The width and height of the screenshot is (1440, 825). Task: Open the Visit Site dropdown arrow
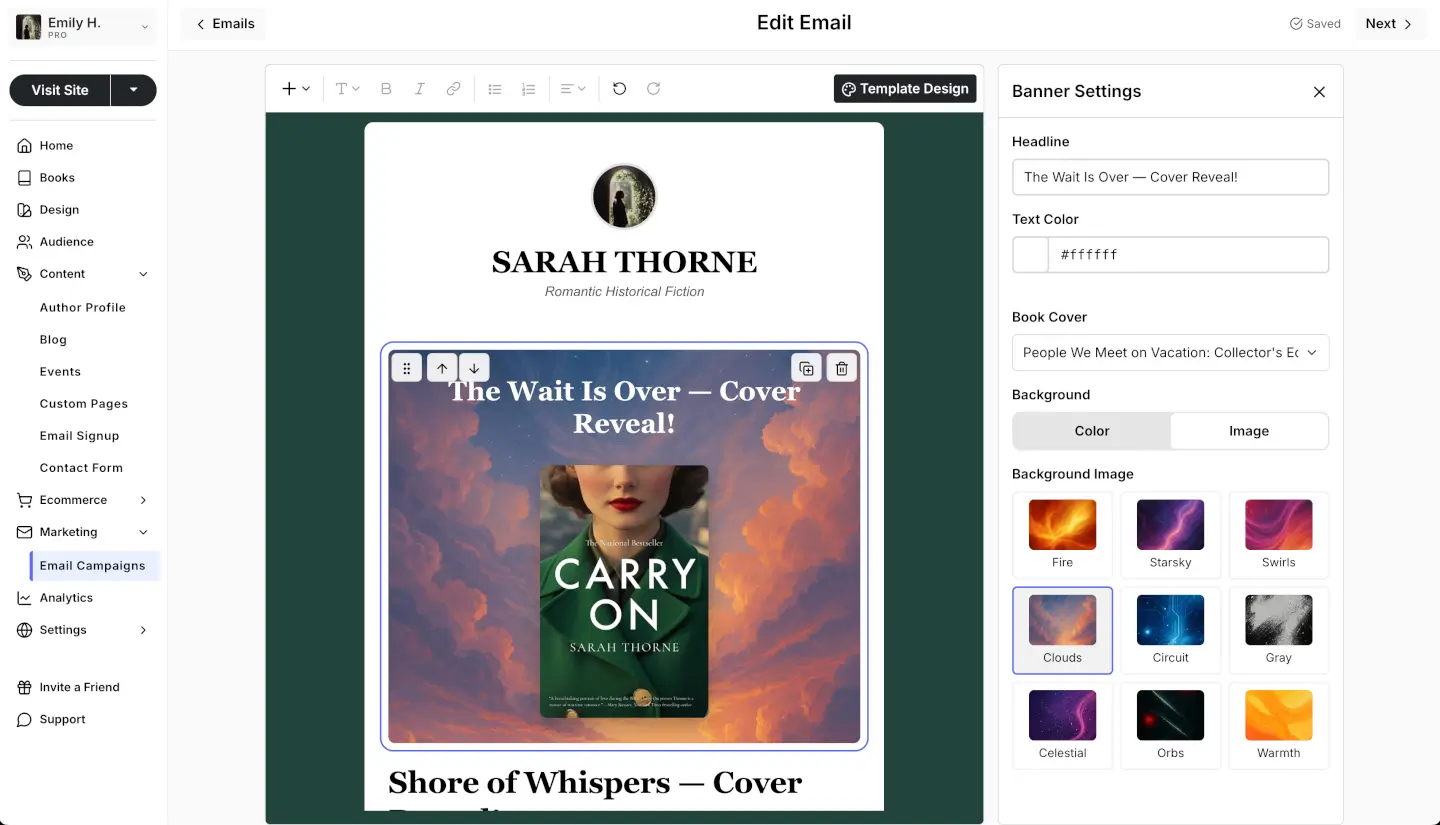134,90
